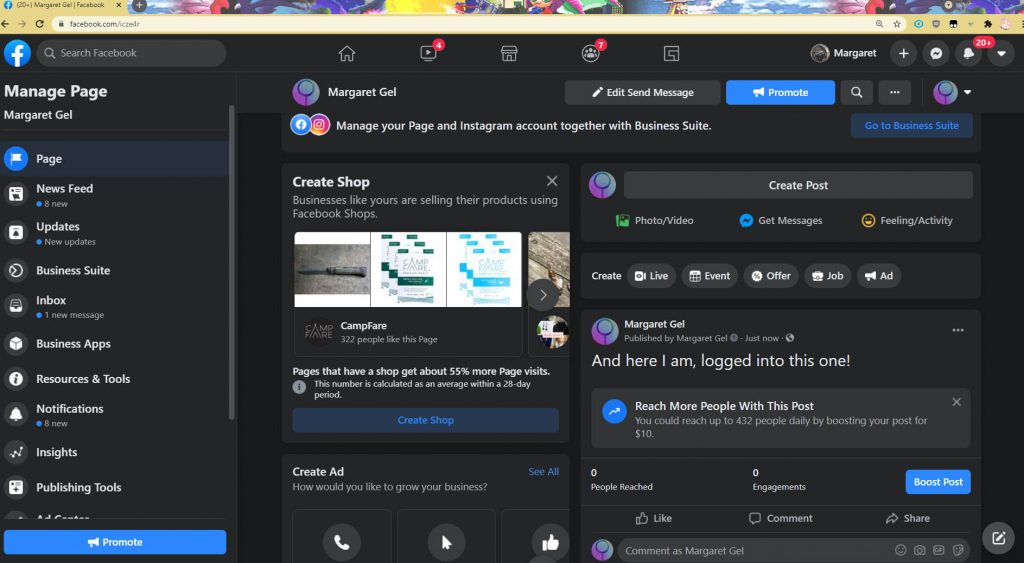
Task: Open News Feed in sidebar
Action: pyautogui.click(x=115, y=195)
